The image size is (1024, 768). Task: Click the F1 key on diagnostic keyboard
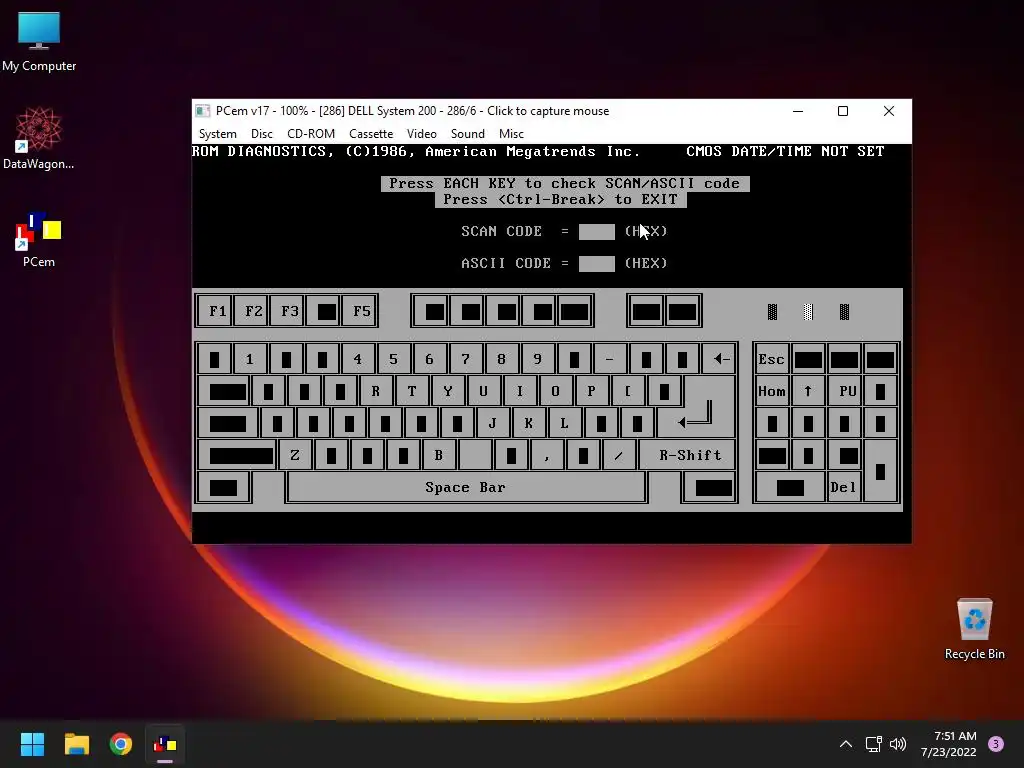(217, 311)
